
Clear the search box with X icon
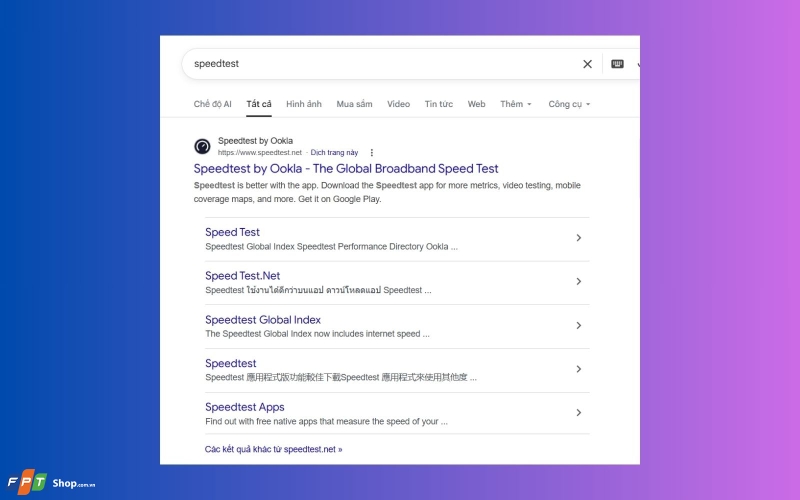pos(587,64)
